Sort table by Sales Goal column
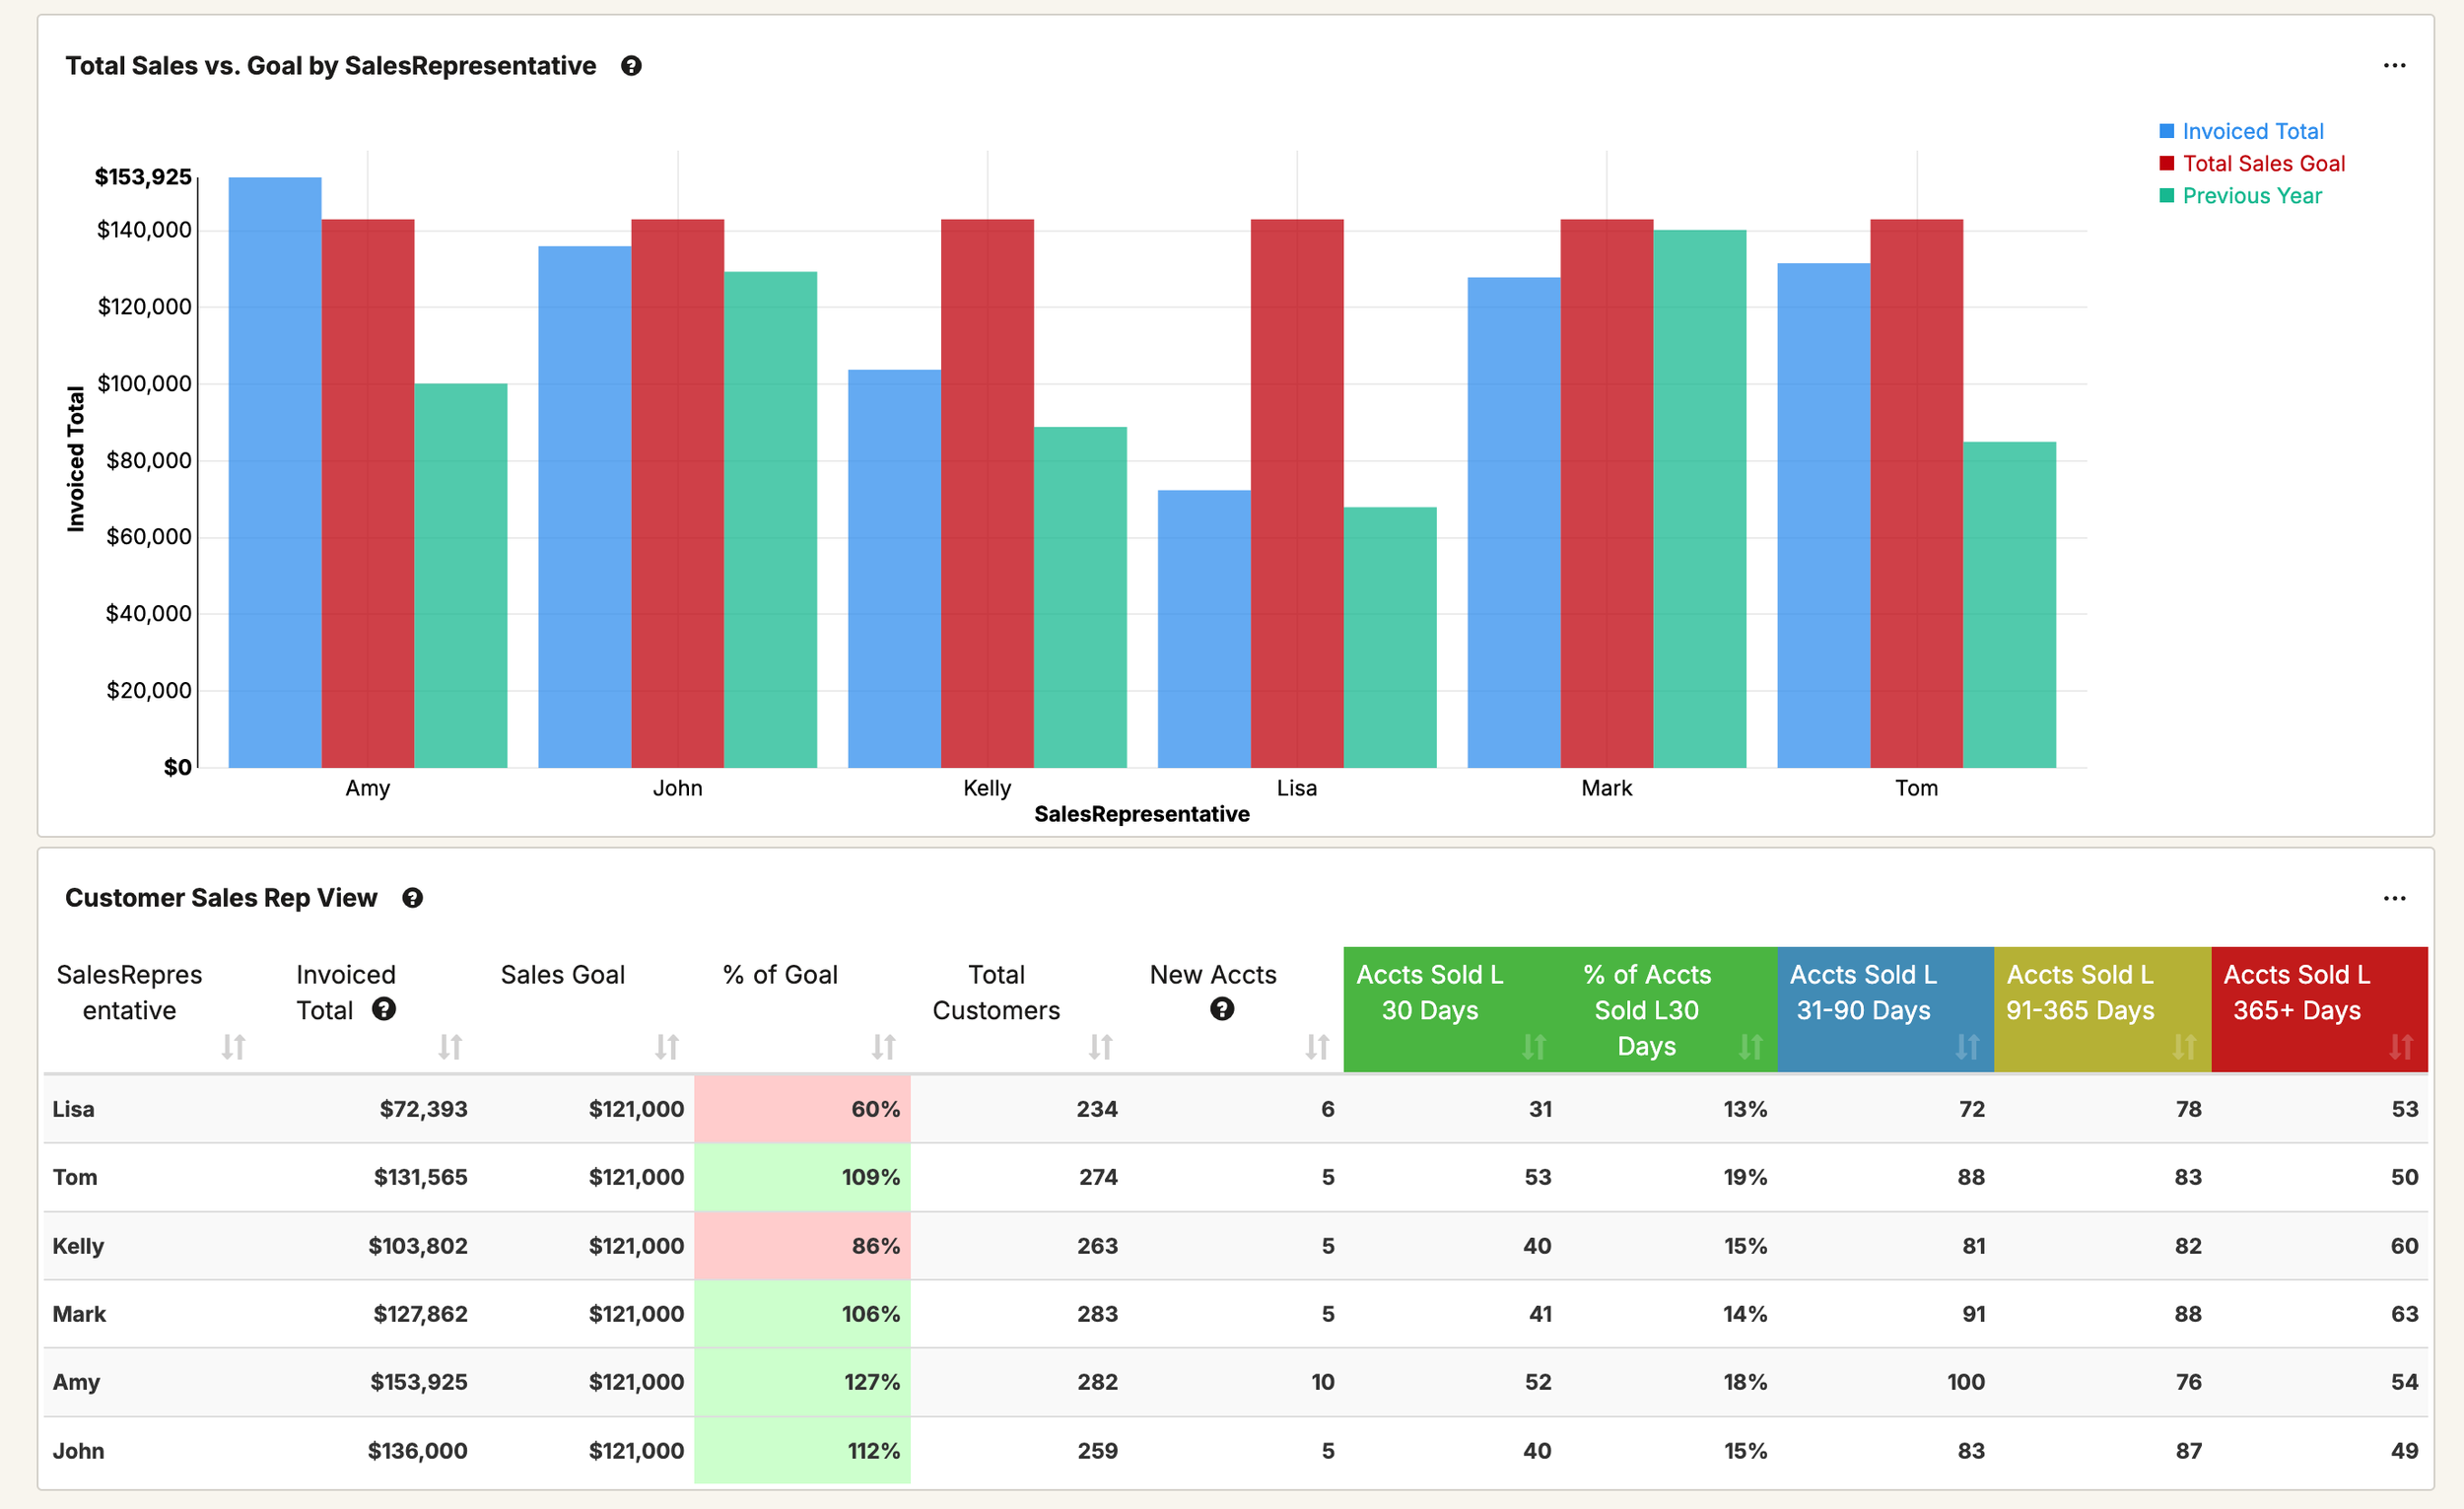Image resolution: width=2464 pixels, height=1509 pixels. [x=666, y=1047]
